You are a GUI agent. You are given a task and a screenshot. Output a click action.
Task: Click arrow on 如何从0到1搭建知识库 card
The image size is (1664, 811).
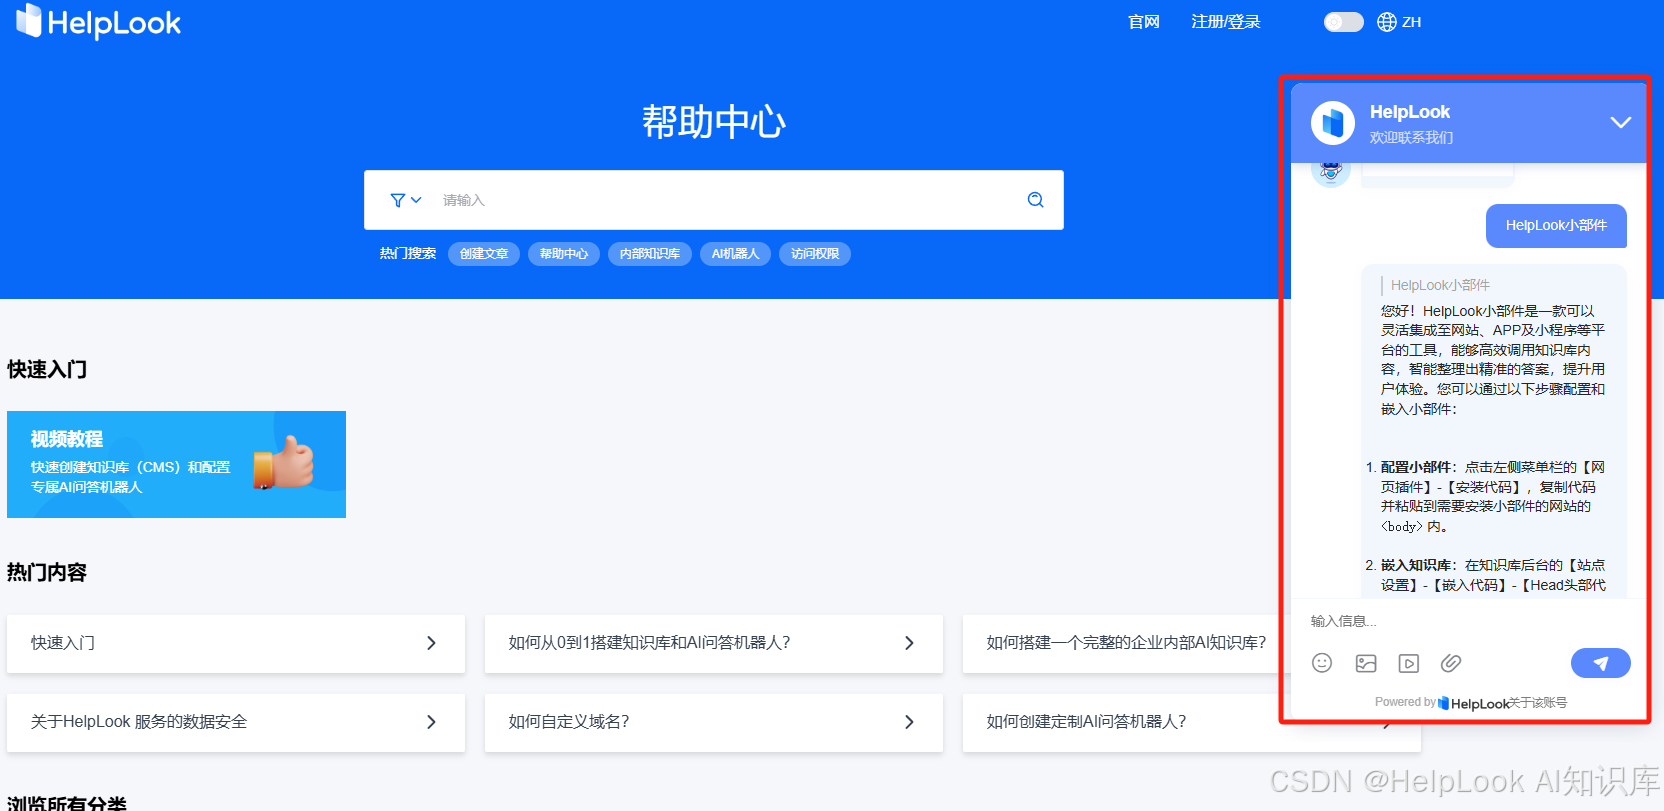[909, 643]
